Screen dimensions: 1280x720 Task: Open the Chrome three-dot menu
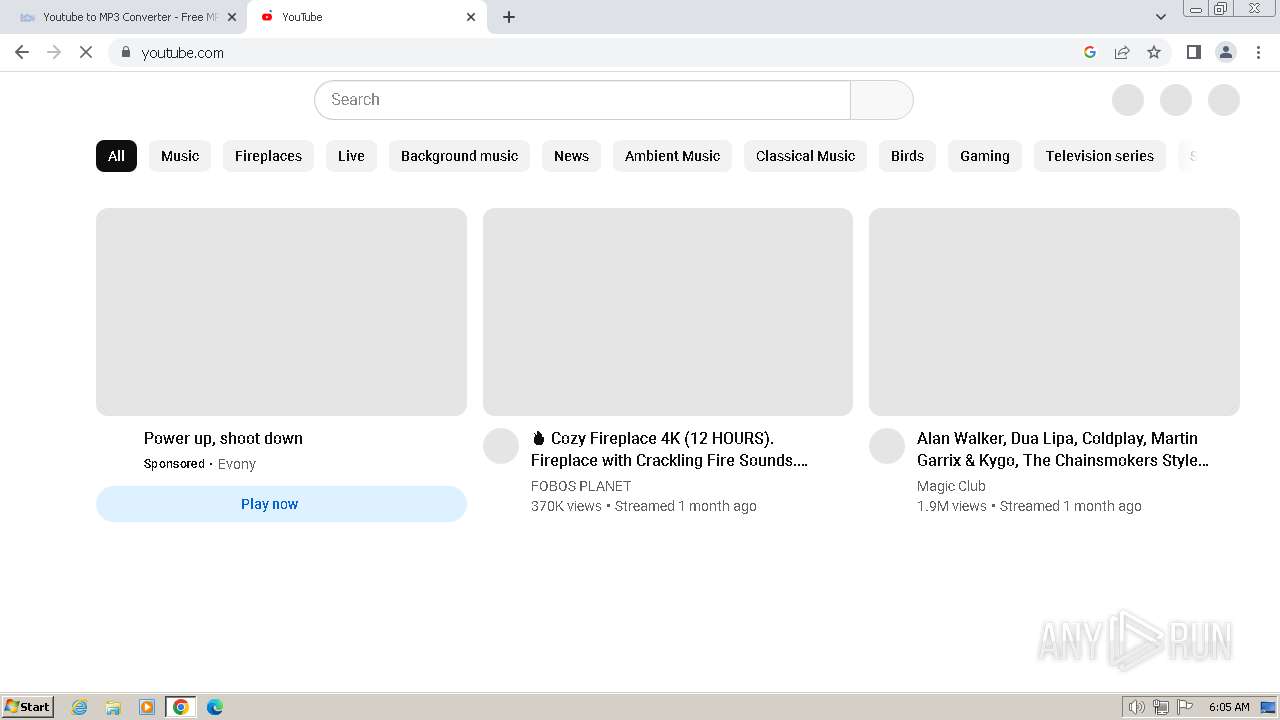click(x=1258, y=52)
